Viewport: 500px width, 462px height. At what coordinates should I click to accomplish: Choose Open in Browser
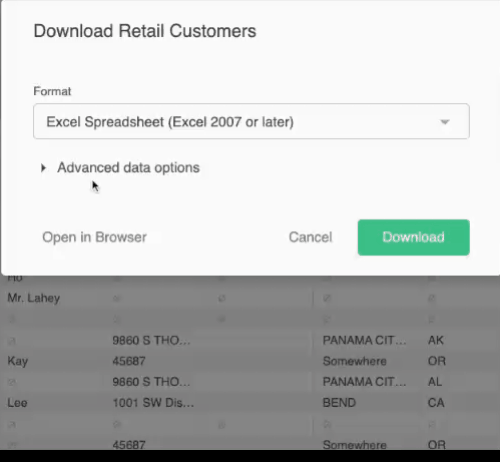pyautogui.click(x=94, y=237)
